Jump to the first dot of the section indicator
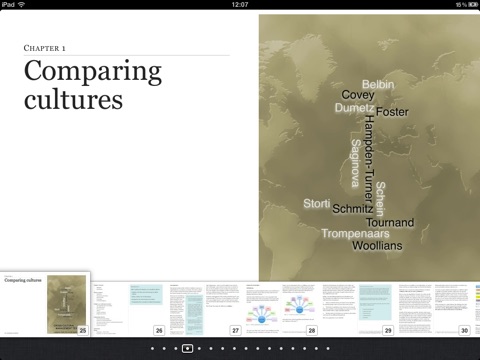This screenshot has height=360, width=480. 152,348
